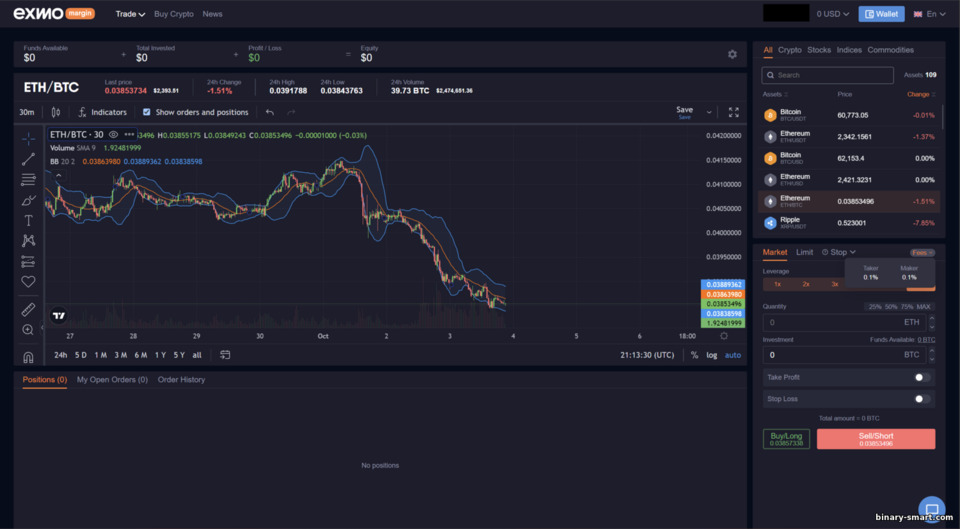Enter fullscreen chart mode
The height and width of the screenshot is (529, 960).
point(733,112)
